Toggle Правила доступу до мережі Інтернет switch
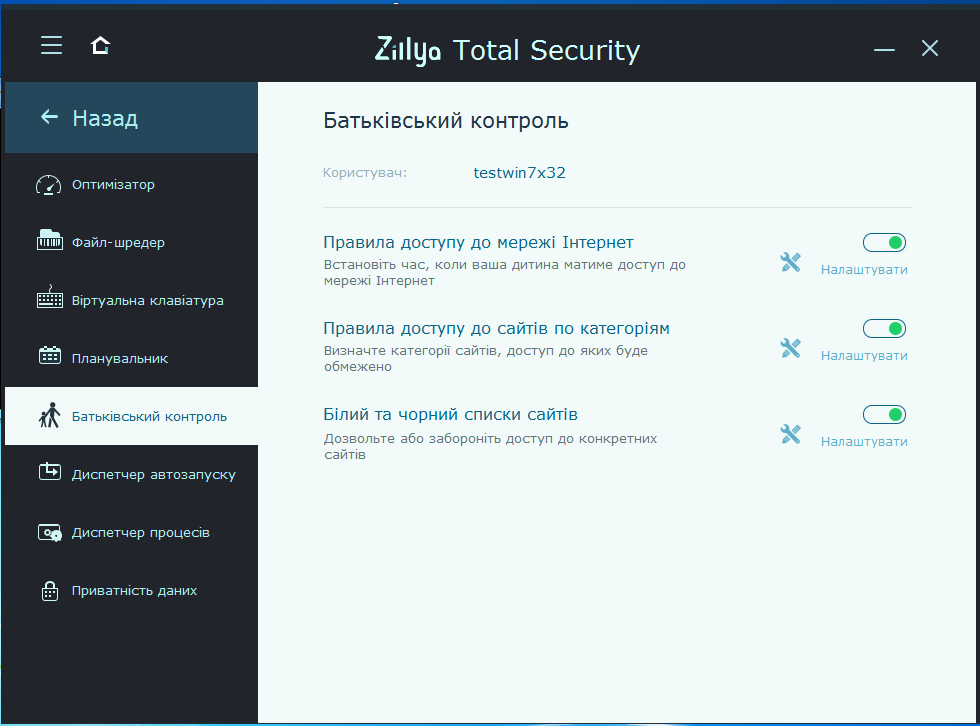The width and height of the screenshot is (980, 726). (x=884, y=242)
